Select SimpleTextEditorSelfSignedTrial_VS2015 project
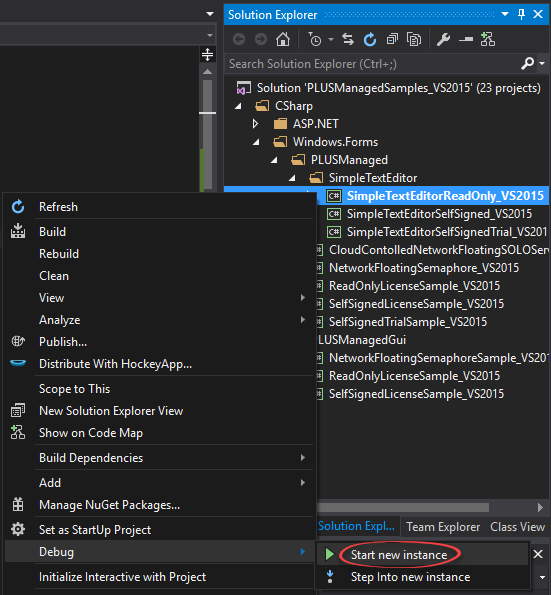 [x=447, y=232]
